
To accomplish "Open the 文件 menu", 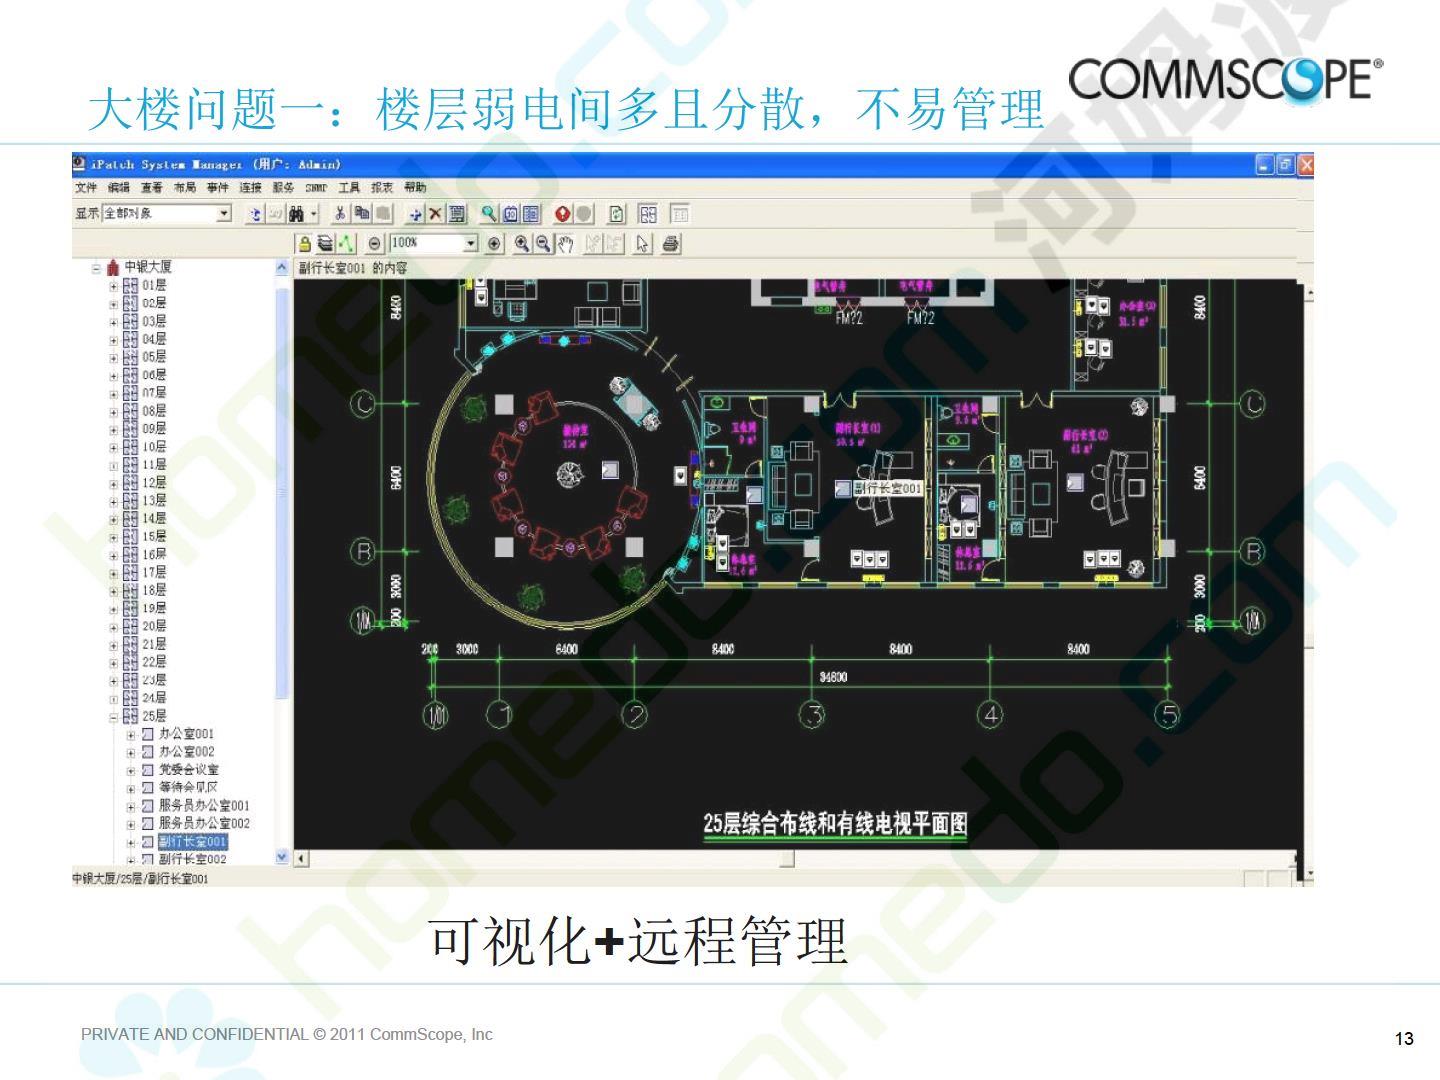I will [86, 188].
